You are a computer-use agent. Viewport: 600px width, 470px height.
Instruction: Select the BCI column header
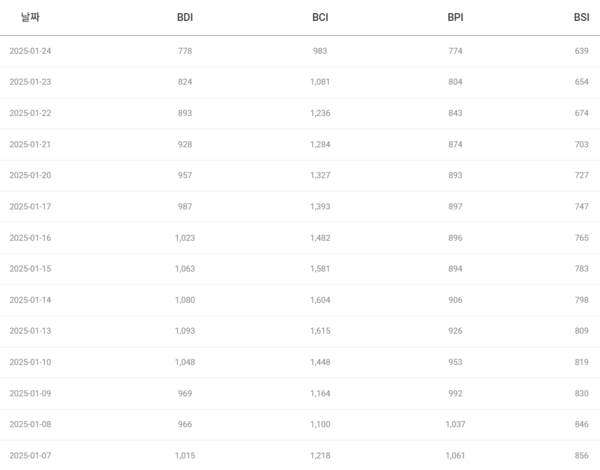[320, 17]
